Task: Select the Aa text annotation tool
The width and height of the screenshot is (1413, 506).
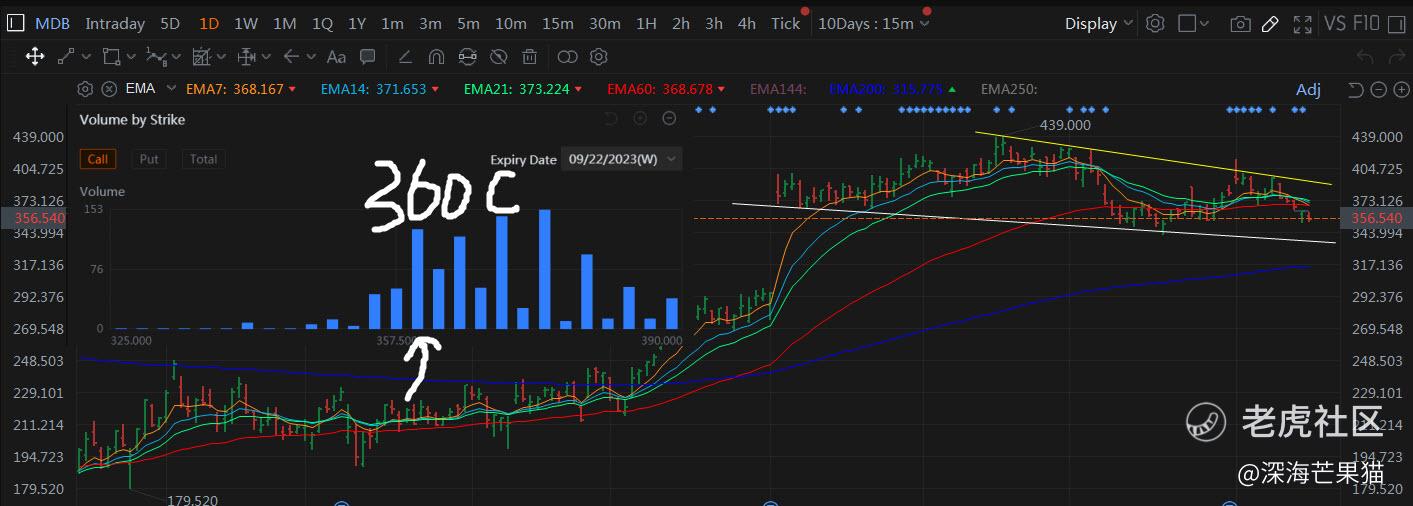Action: 336,57
